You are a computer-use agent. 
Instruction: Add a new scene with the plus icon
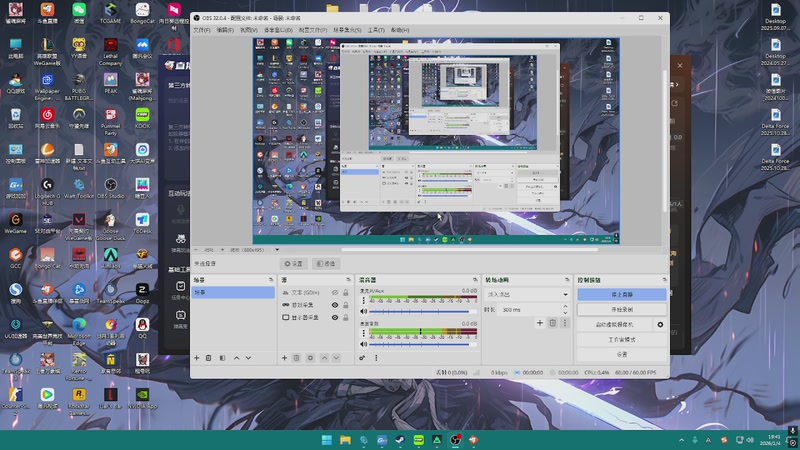coord(196,357)
